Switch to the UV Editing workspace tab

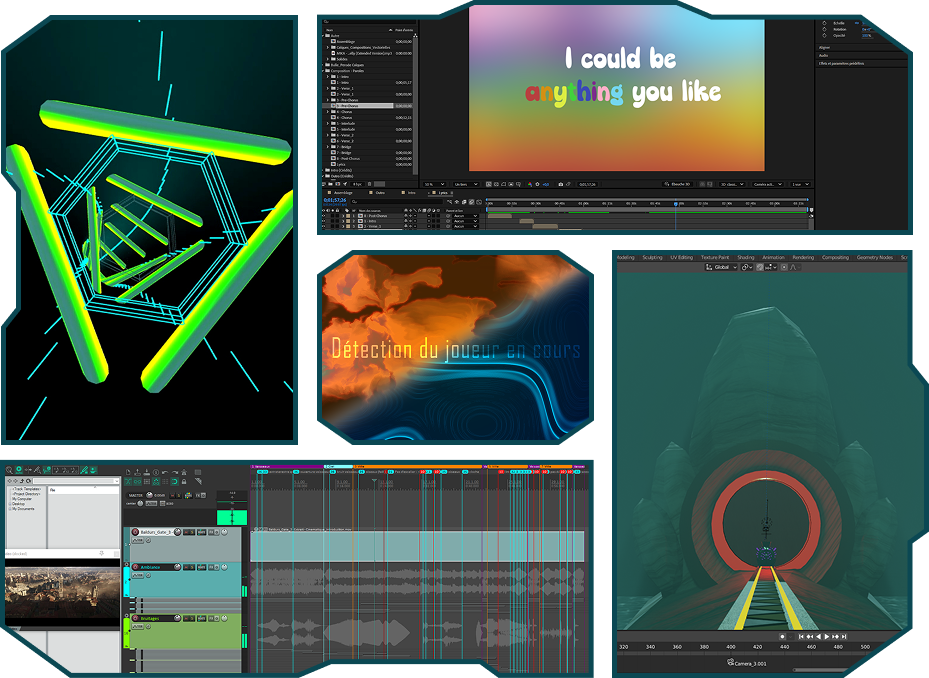[x=680, y=257]
